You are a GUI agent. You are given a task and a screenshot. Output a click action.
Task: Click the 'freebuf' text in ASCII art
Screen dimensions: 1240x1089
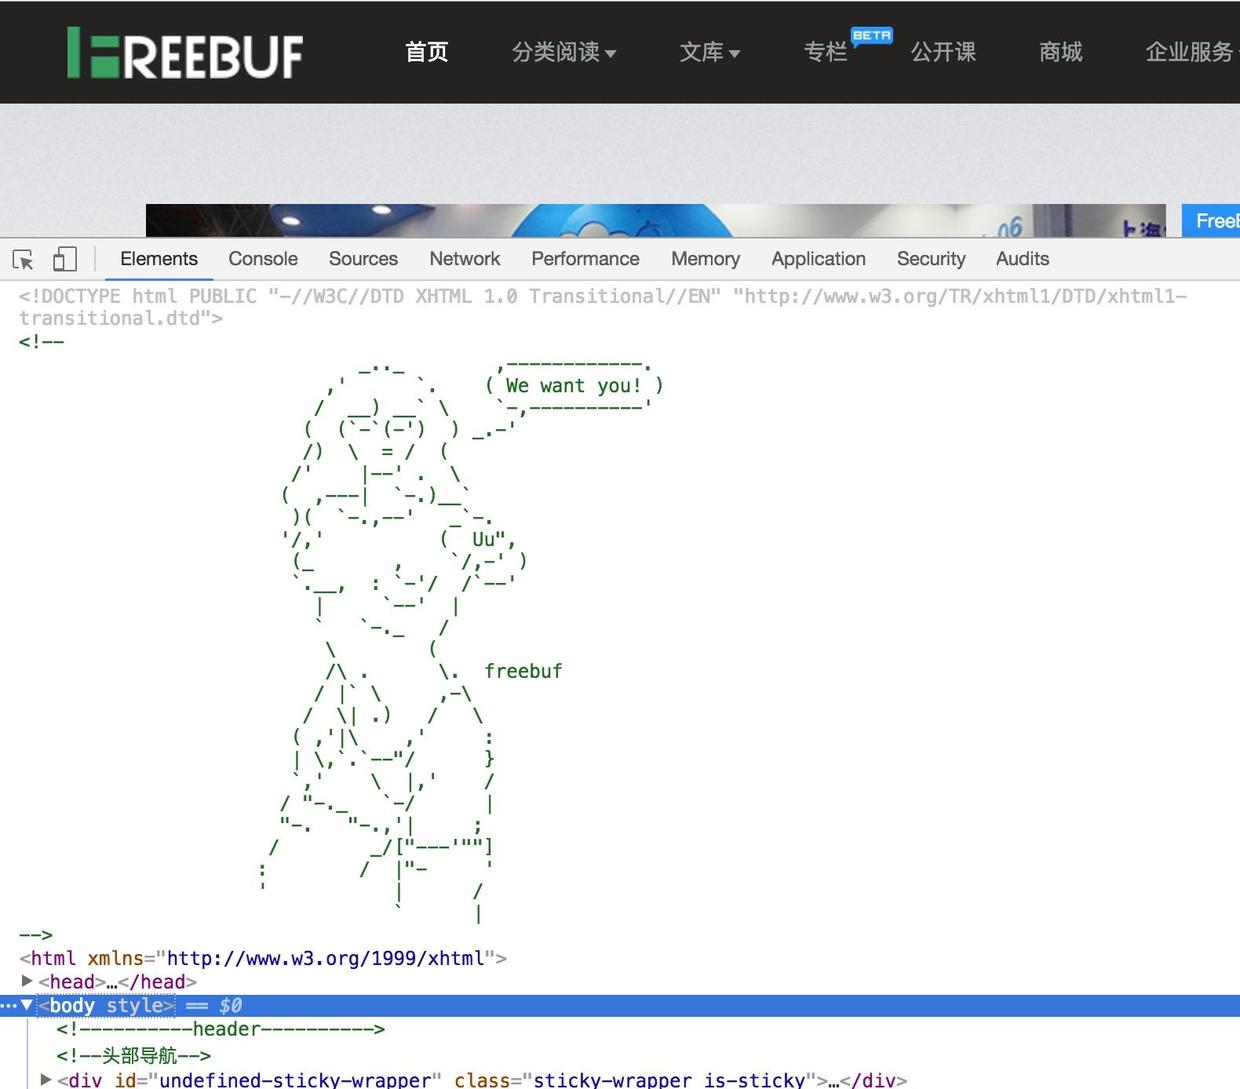(x=523, y=671)
